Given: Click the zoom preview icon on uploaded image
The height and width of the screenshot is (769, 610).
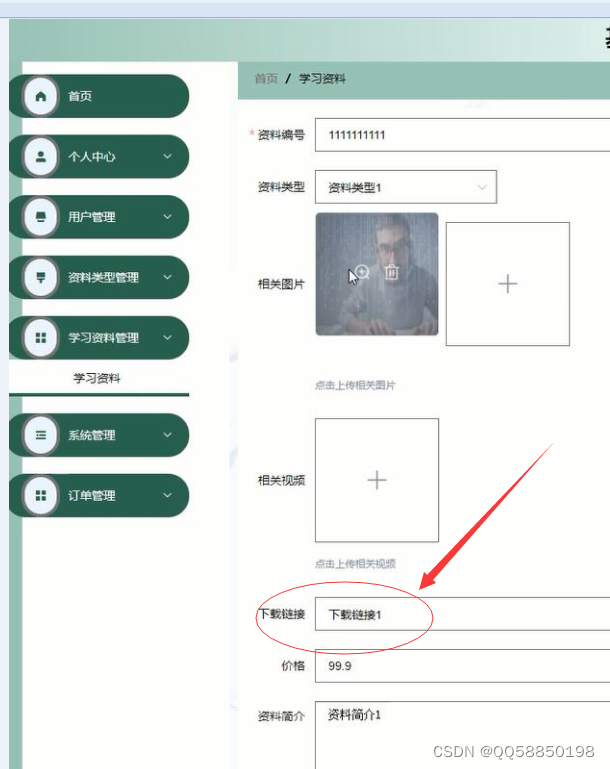Looking at the screenshot, I should 362,272.
